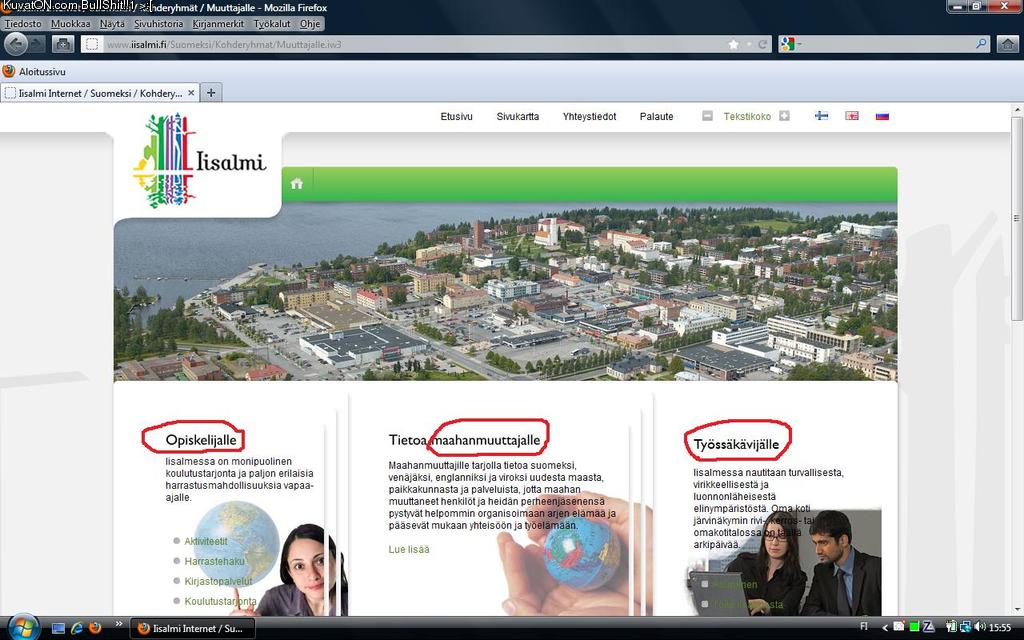
Task: Click the address bar URL field
Action: click(400, 44)
